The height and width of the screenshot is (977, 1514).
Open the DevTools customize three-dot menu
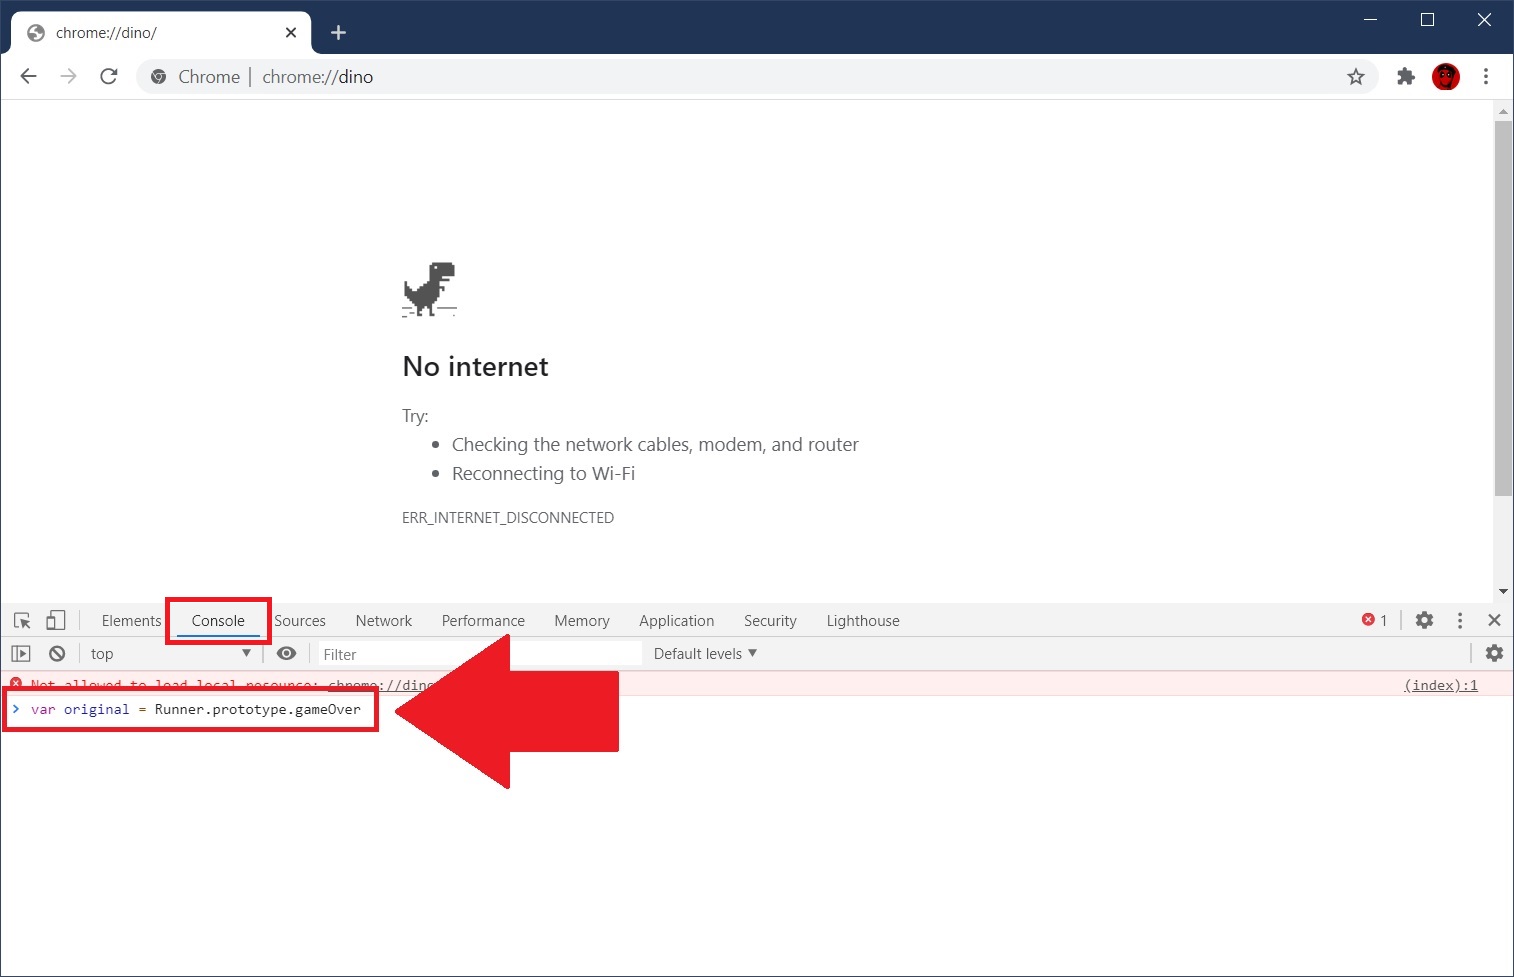tap(1460, 621)
